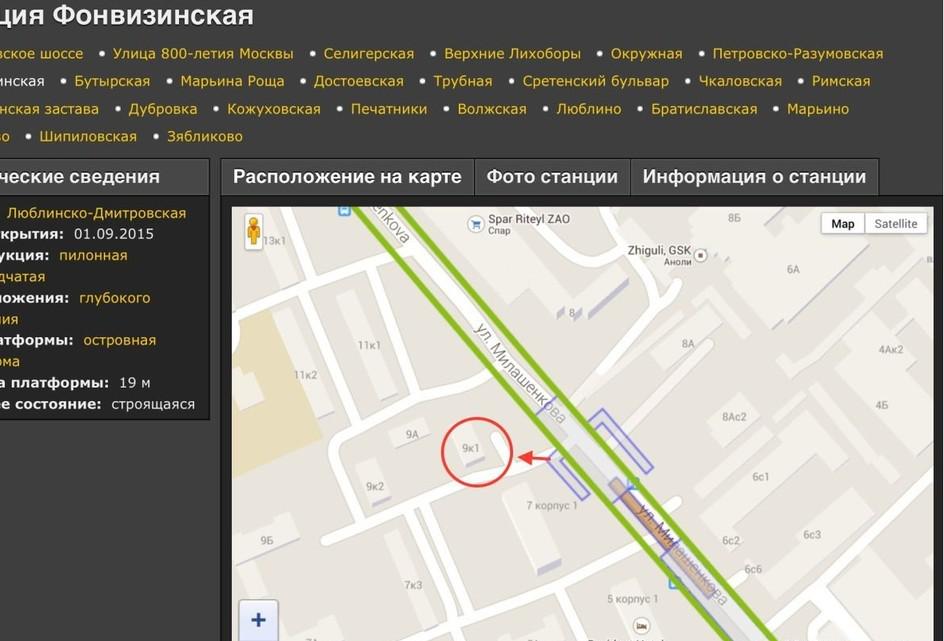Open the Зябликово station link
This screenshot has height=641, width=944.
click(x=205, y=137)
